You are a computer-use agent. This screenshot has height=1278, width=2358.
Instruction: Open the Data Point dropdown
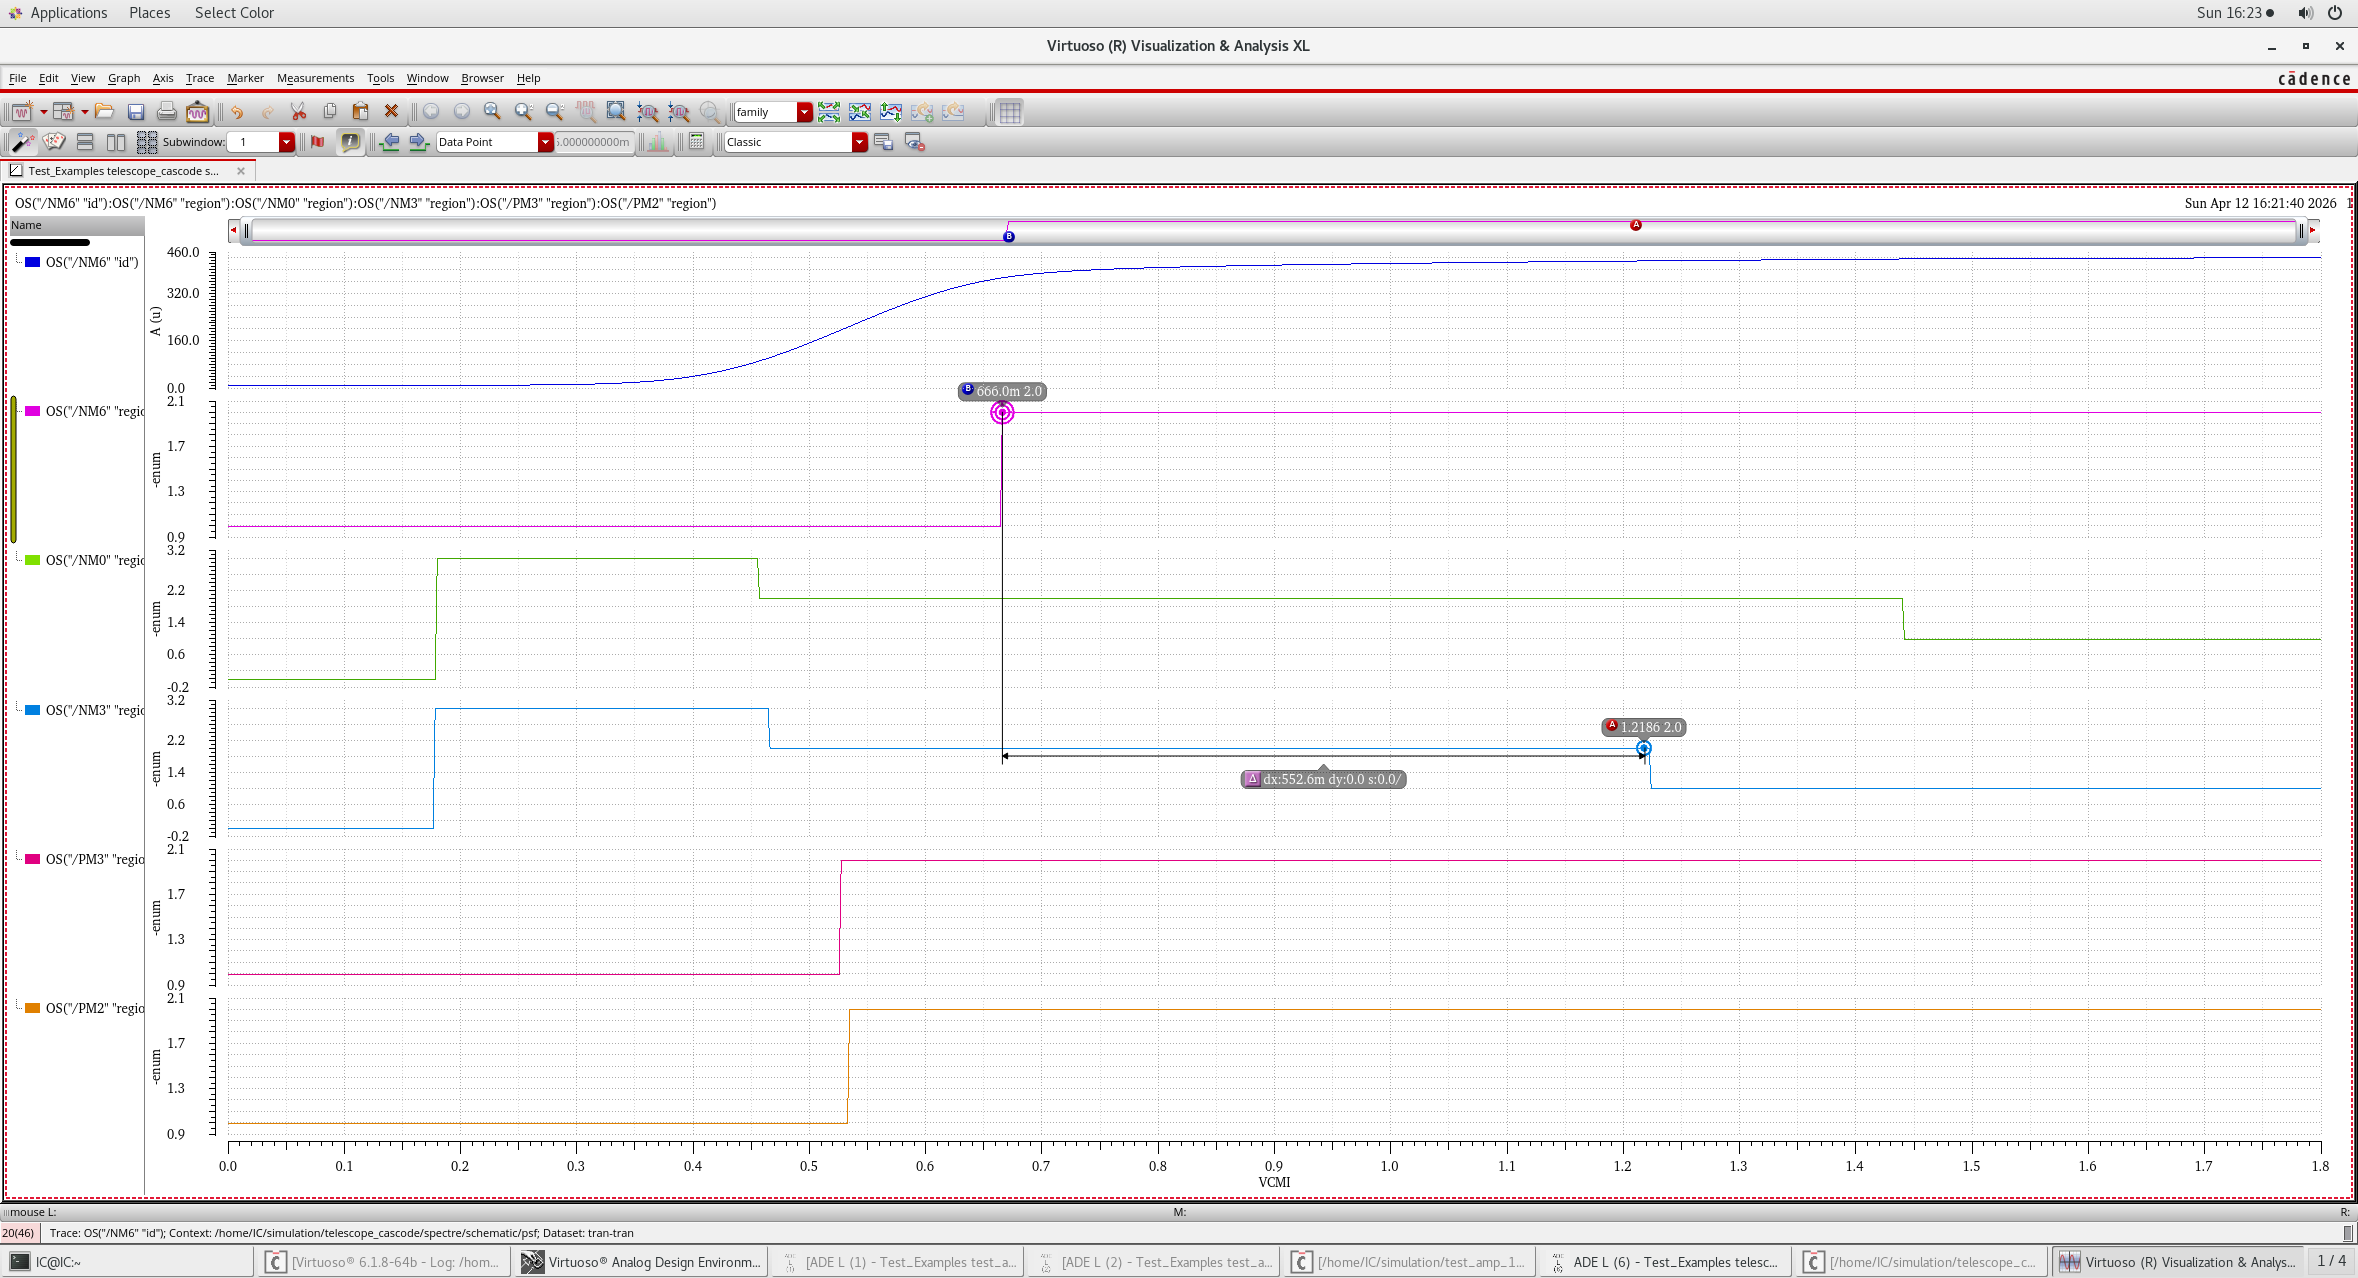(x=545, y=142)
